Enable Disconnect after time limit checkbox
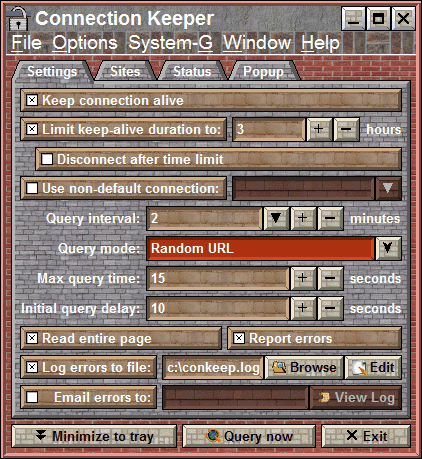Viewport: 422px width, 459px height. 47,159
